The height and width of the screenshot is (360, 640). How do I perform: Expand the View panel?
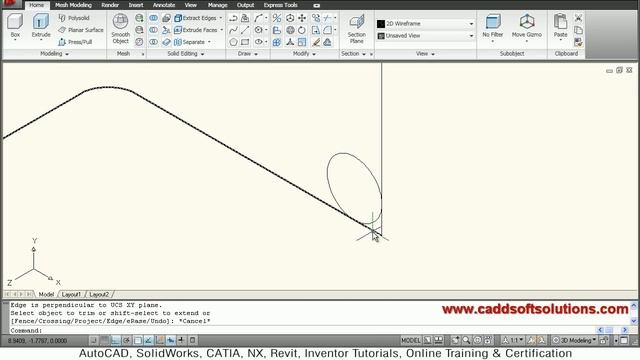tap(425, 53)
